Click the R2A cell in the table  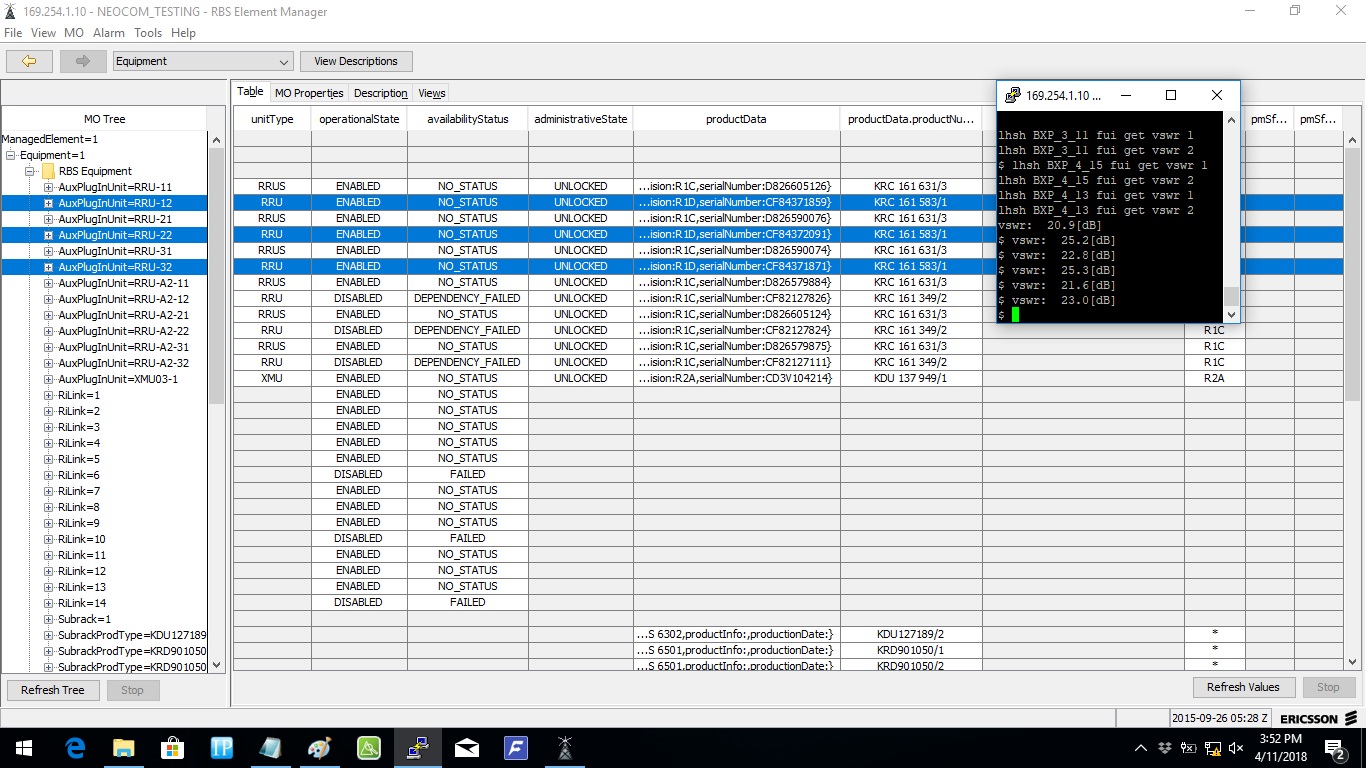pyautogui.click(x=1214, y=378)
